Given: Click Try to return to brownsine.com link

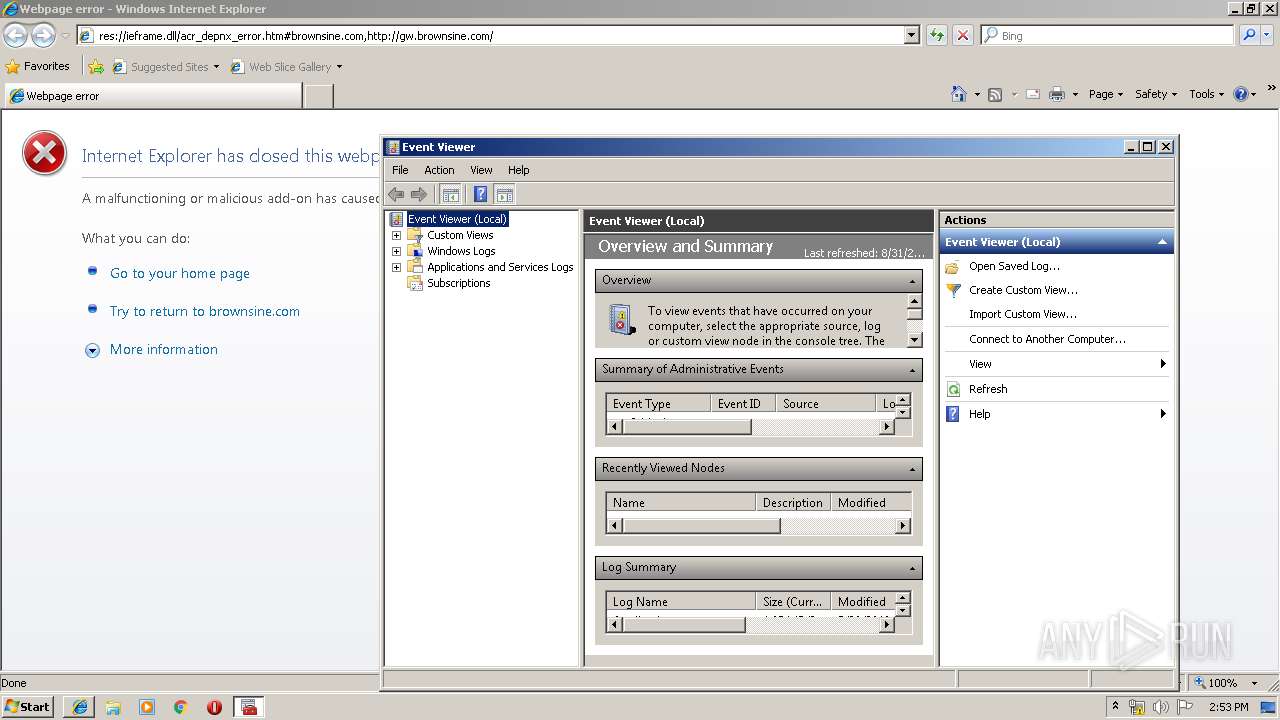Looking at the screenshot, I should (205, 311).
